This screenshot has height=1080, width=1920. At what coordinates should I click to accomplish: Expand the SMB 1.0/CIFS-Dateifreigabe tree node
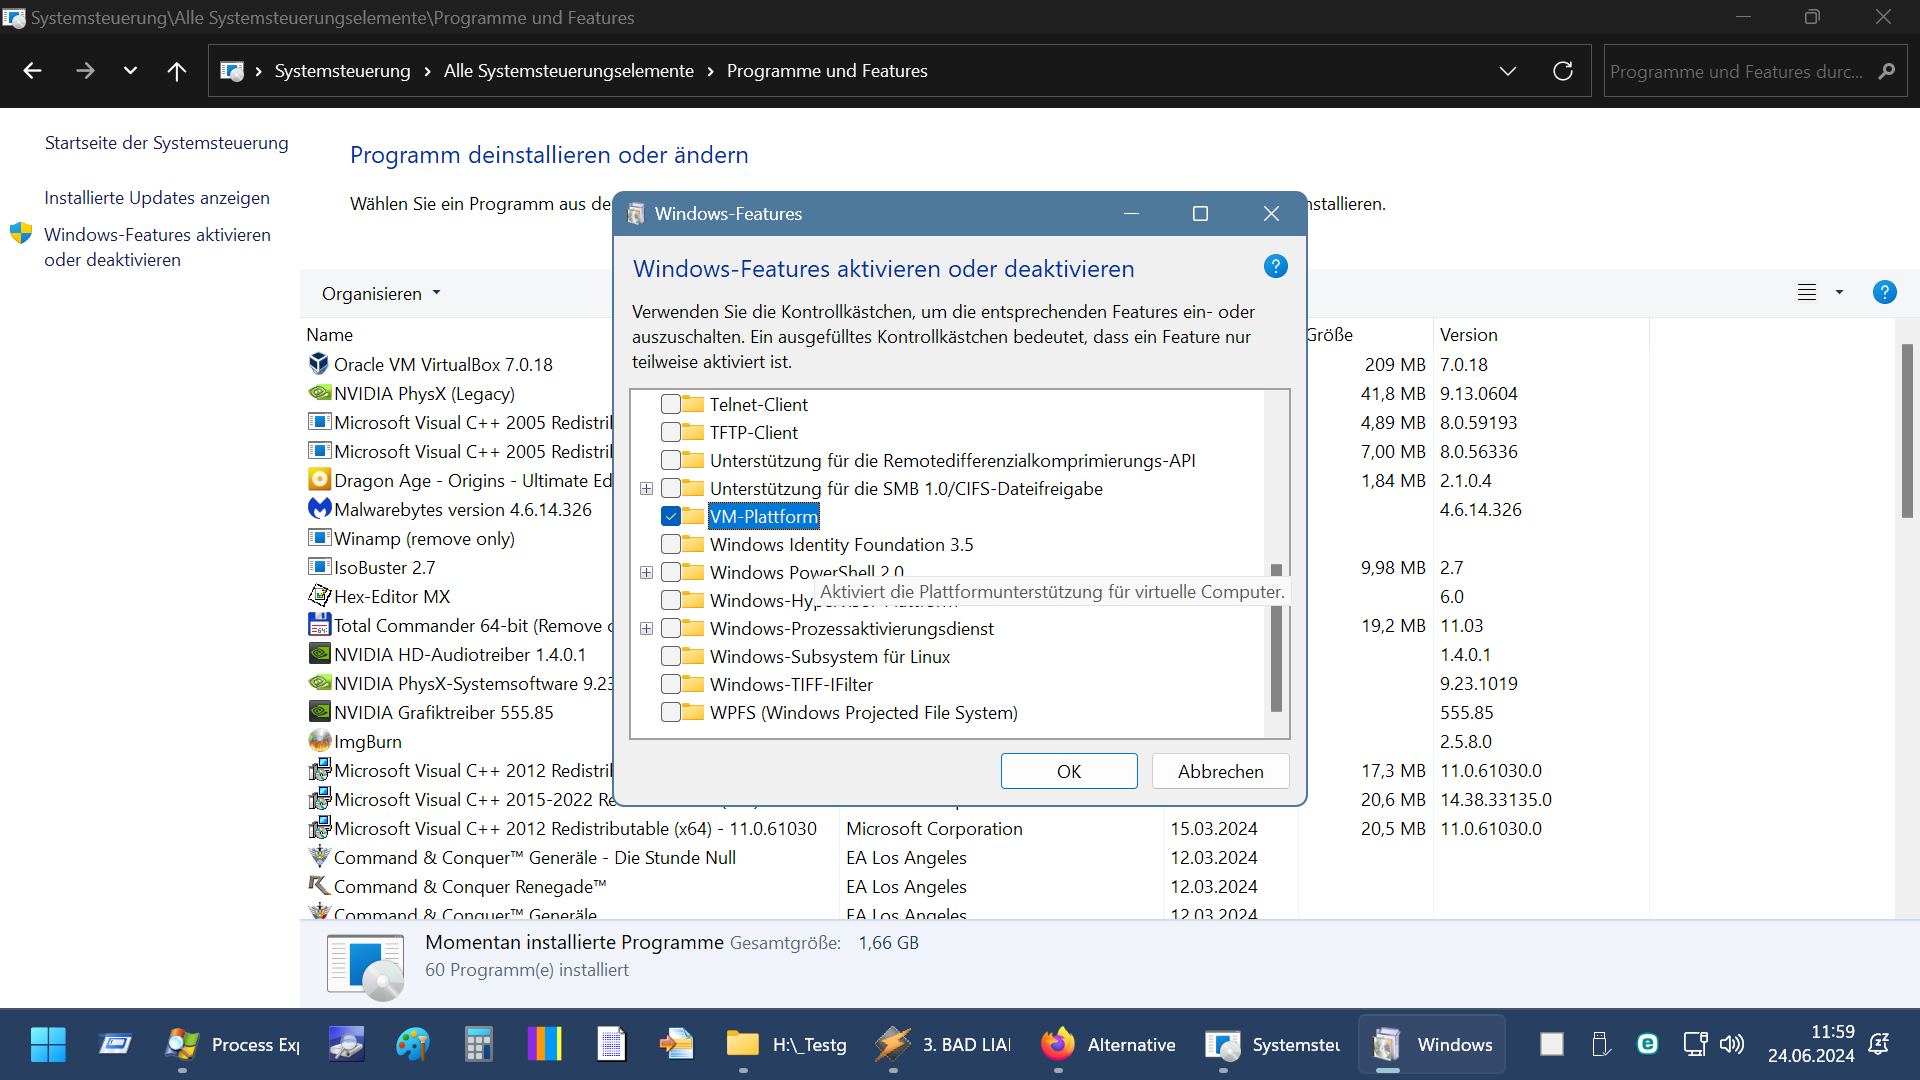[x=646, y=488]
